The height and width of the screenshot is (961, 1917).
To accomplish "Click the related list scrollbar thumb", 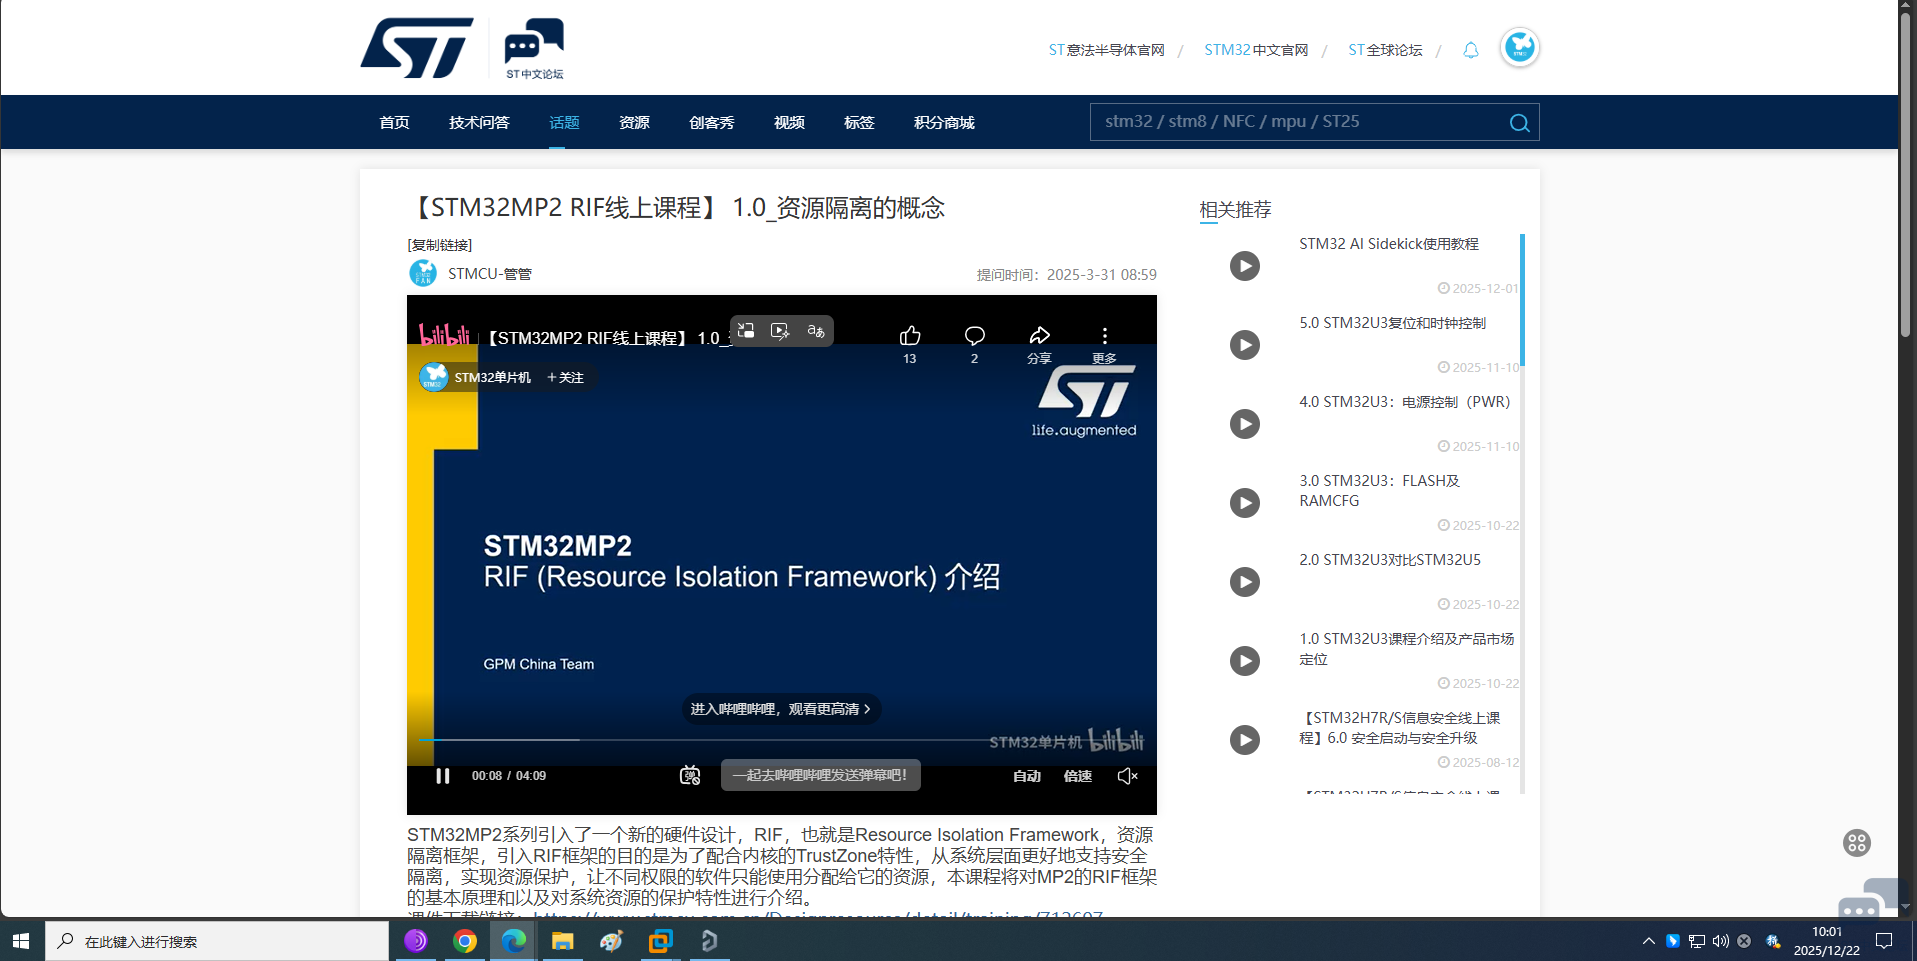I will coord(1522,300).
